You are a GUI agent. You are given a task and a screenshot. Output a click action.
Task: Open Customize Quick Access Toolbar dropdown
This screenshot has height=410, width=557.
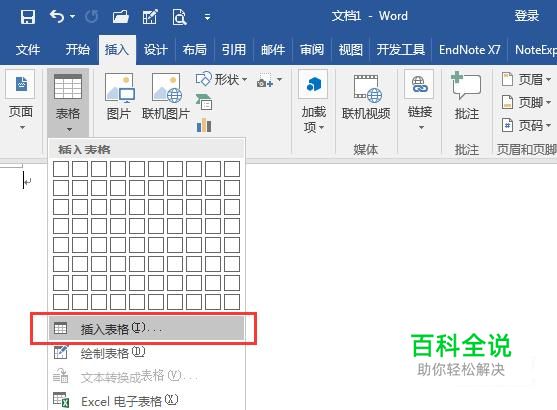click(x=207, y=17)
